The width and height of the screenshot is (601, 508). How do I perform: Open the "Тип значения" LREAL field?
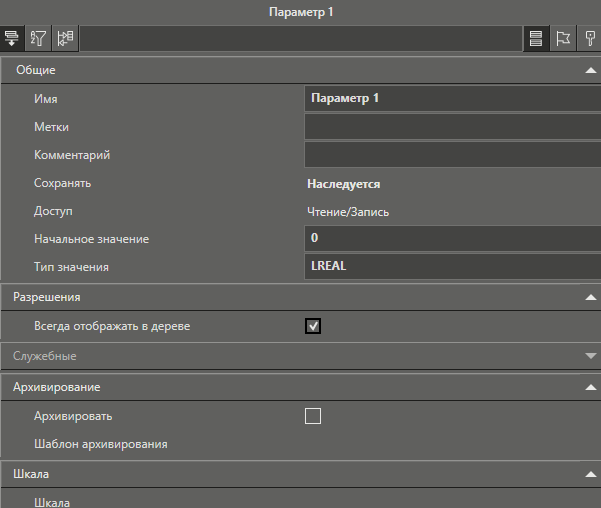(452, 267)
